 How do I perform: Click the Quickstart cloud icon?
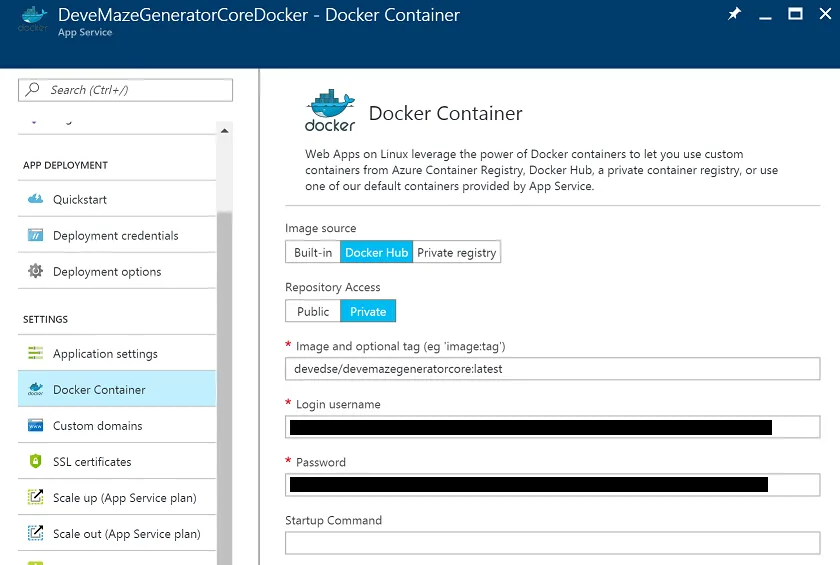[36, 199]
